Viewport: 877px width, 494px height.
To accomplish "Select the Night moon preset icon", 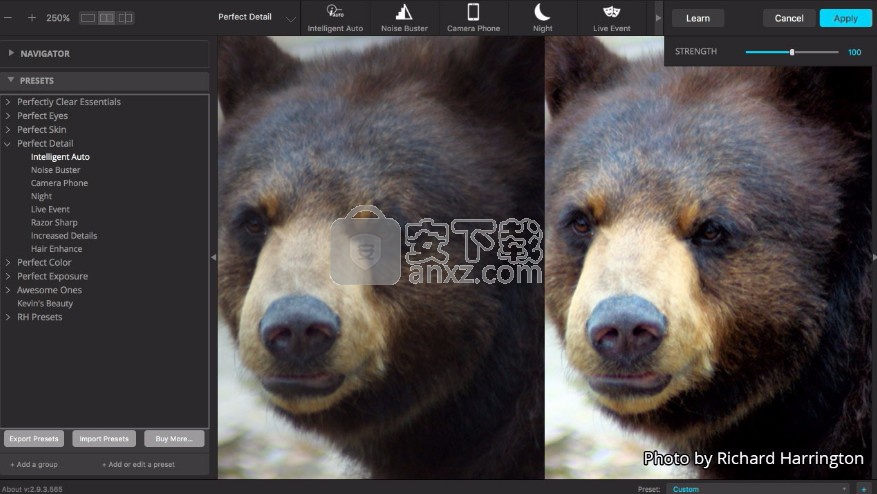I will (542, 12).
